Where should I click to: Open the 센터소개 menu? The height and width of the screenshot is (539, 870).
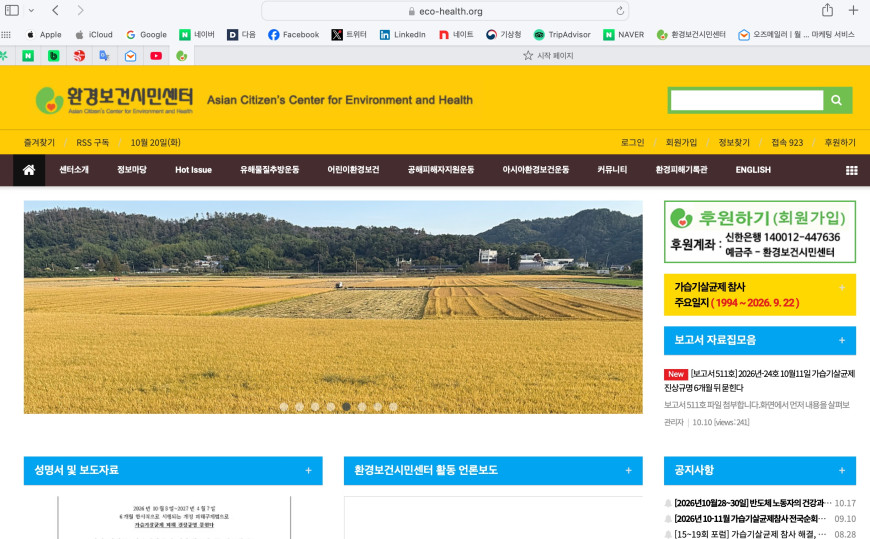74,170
